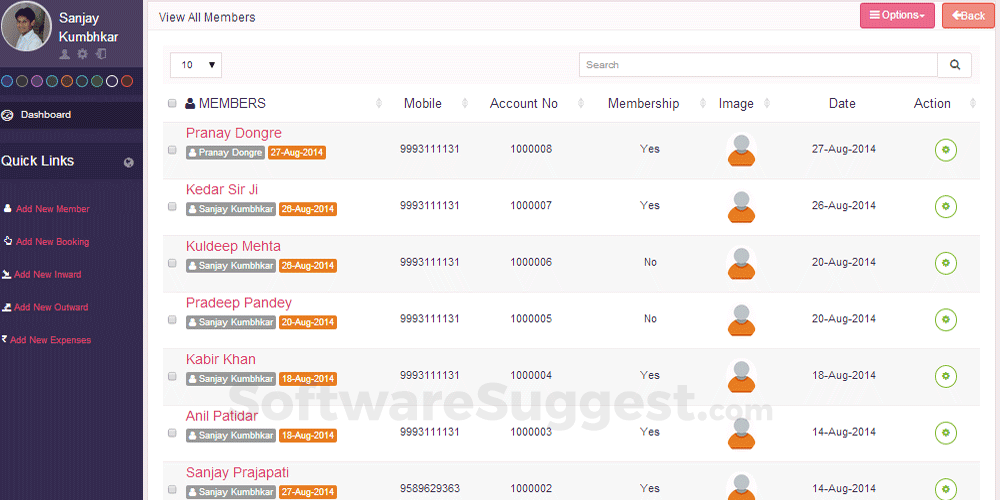Click the user profile icon under the username
The height and width of the screenshot is (500, 1000).
pyautogui.click(x=65, y=54)
